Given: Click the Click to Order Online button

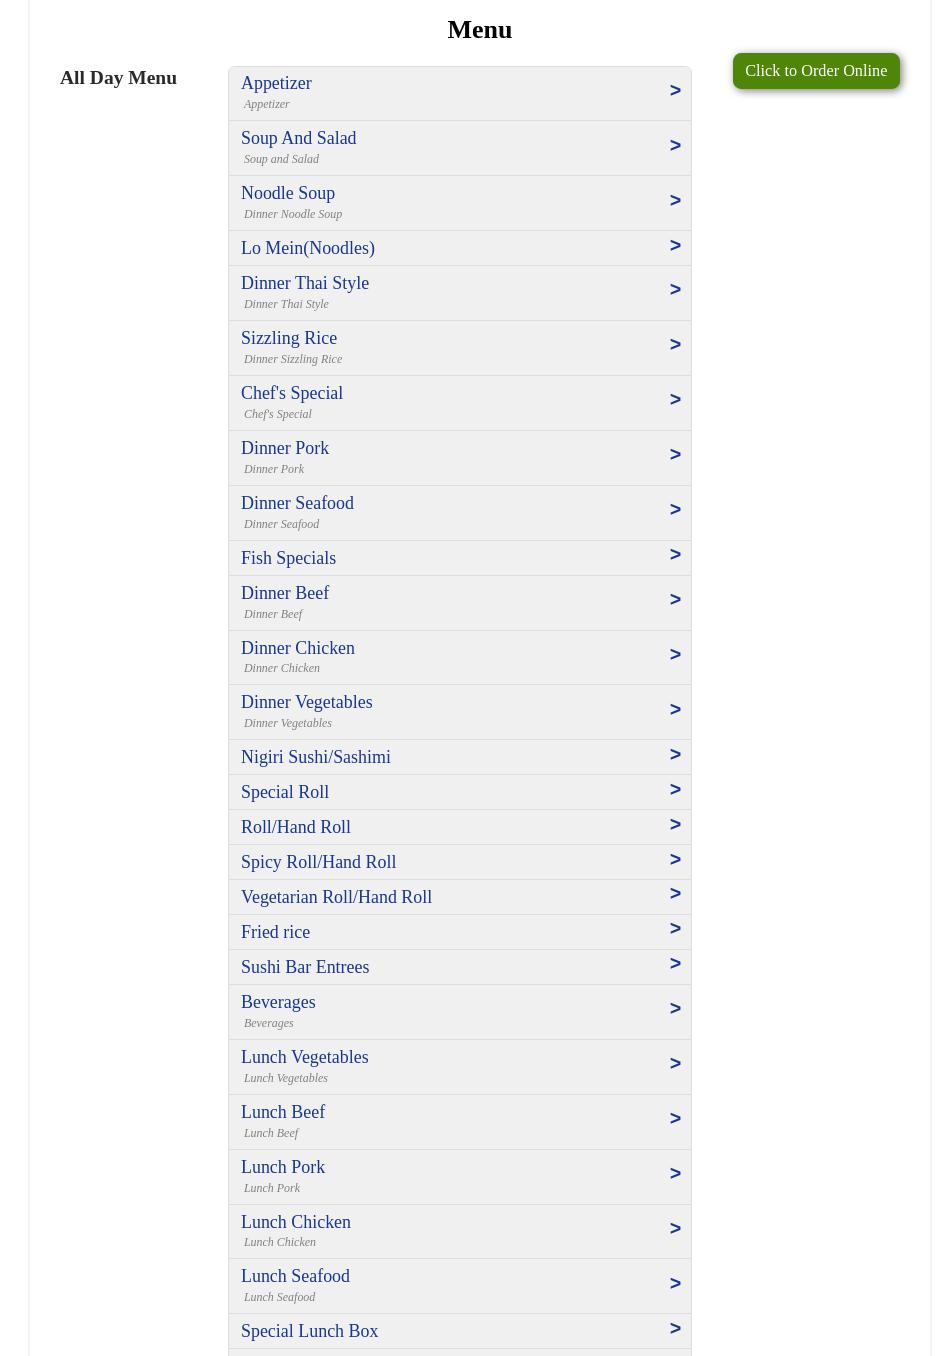Looking at the screenshot, I should tap(815, 71).
